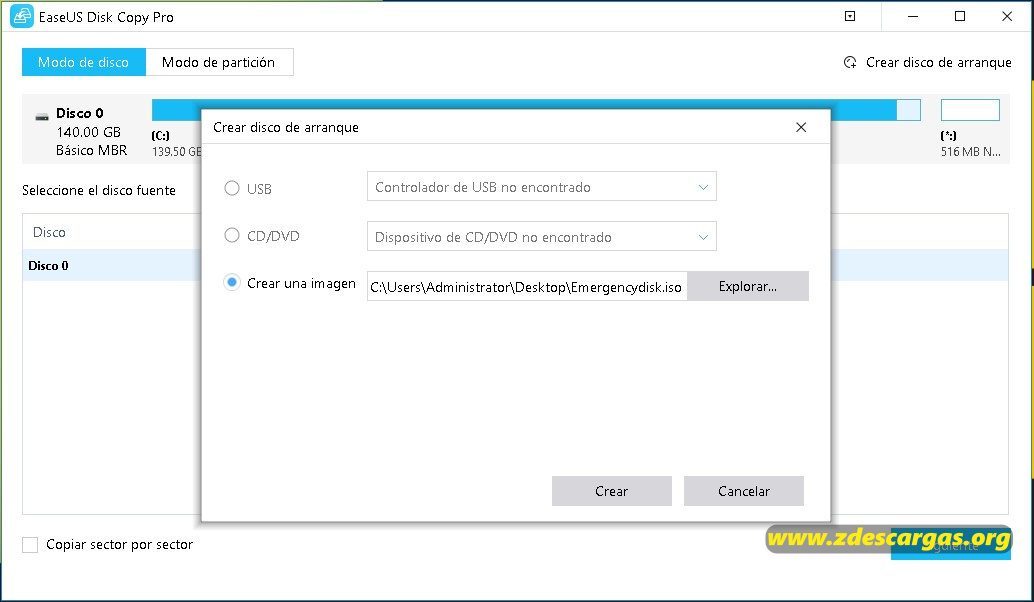Select the CD/DVD radio option
This screenshot has height=602, width=1034.
coord(232,235)
